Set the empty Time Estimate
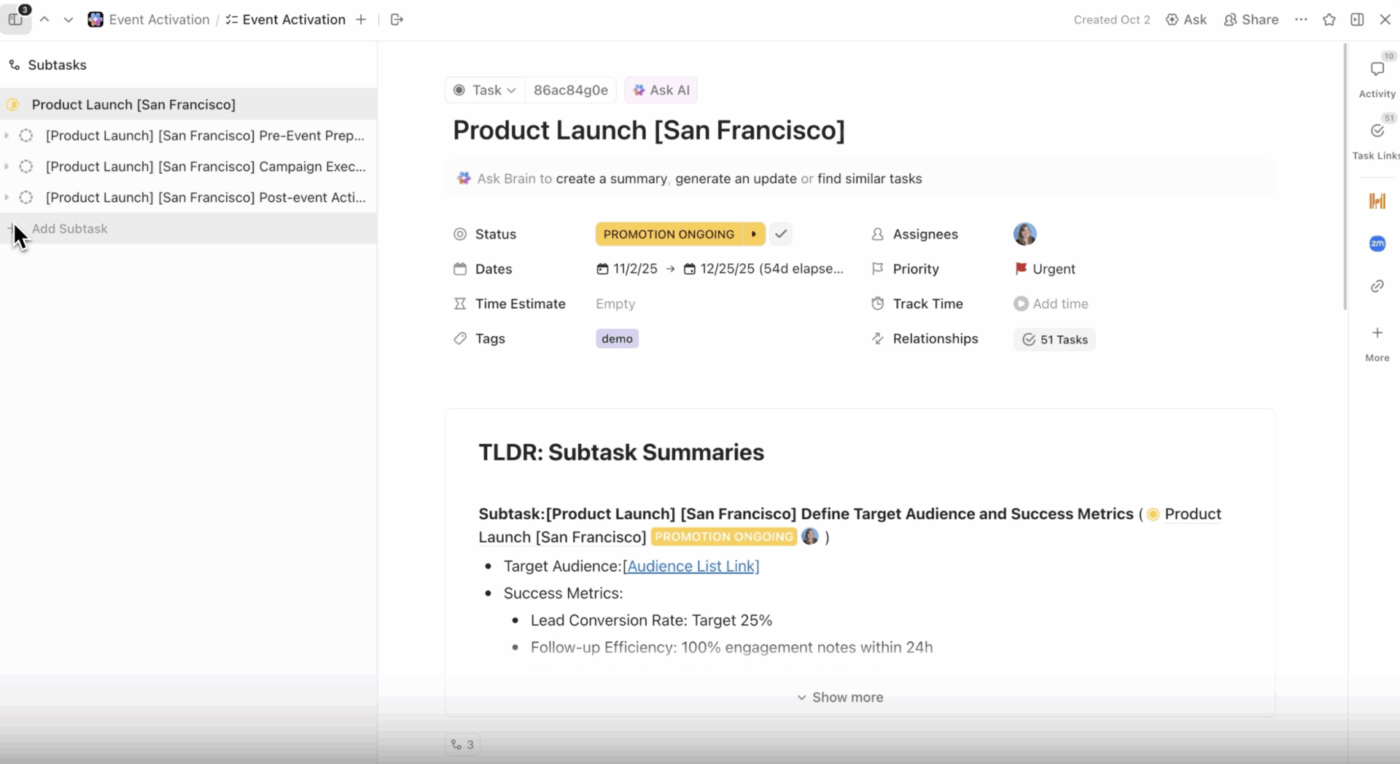This screenshot has height=764, width=1400. [615, 304]
